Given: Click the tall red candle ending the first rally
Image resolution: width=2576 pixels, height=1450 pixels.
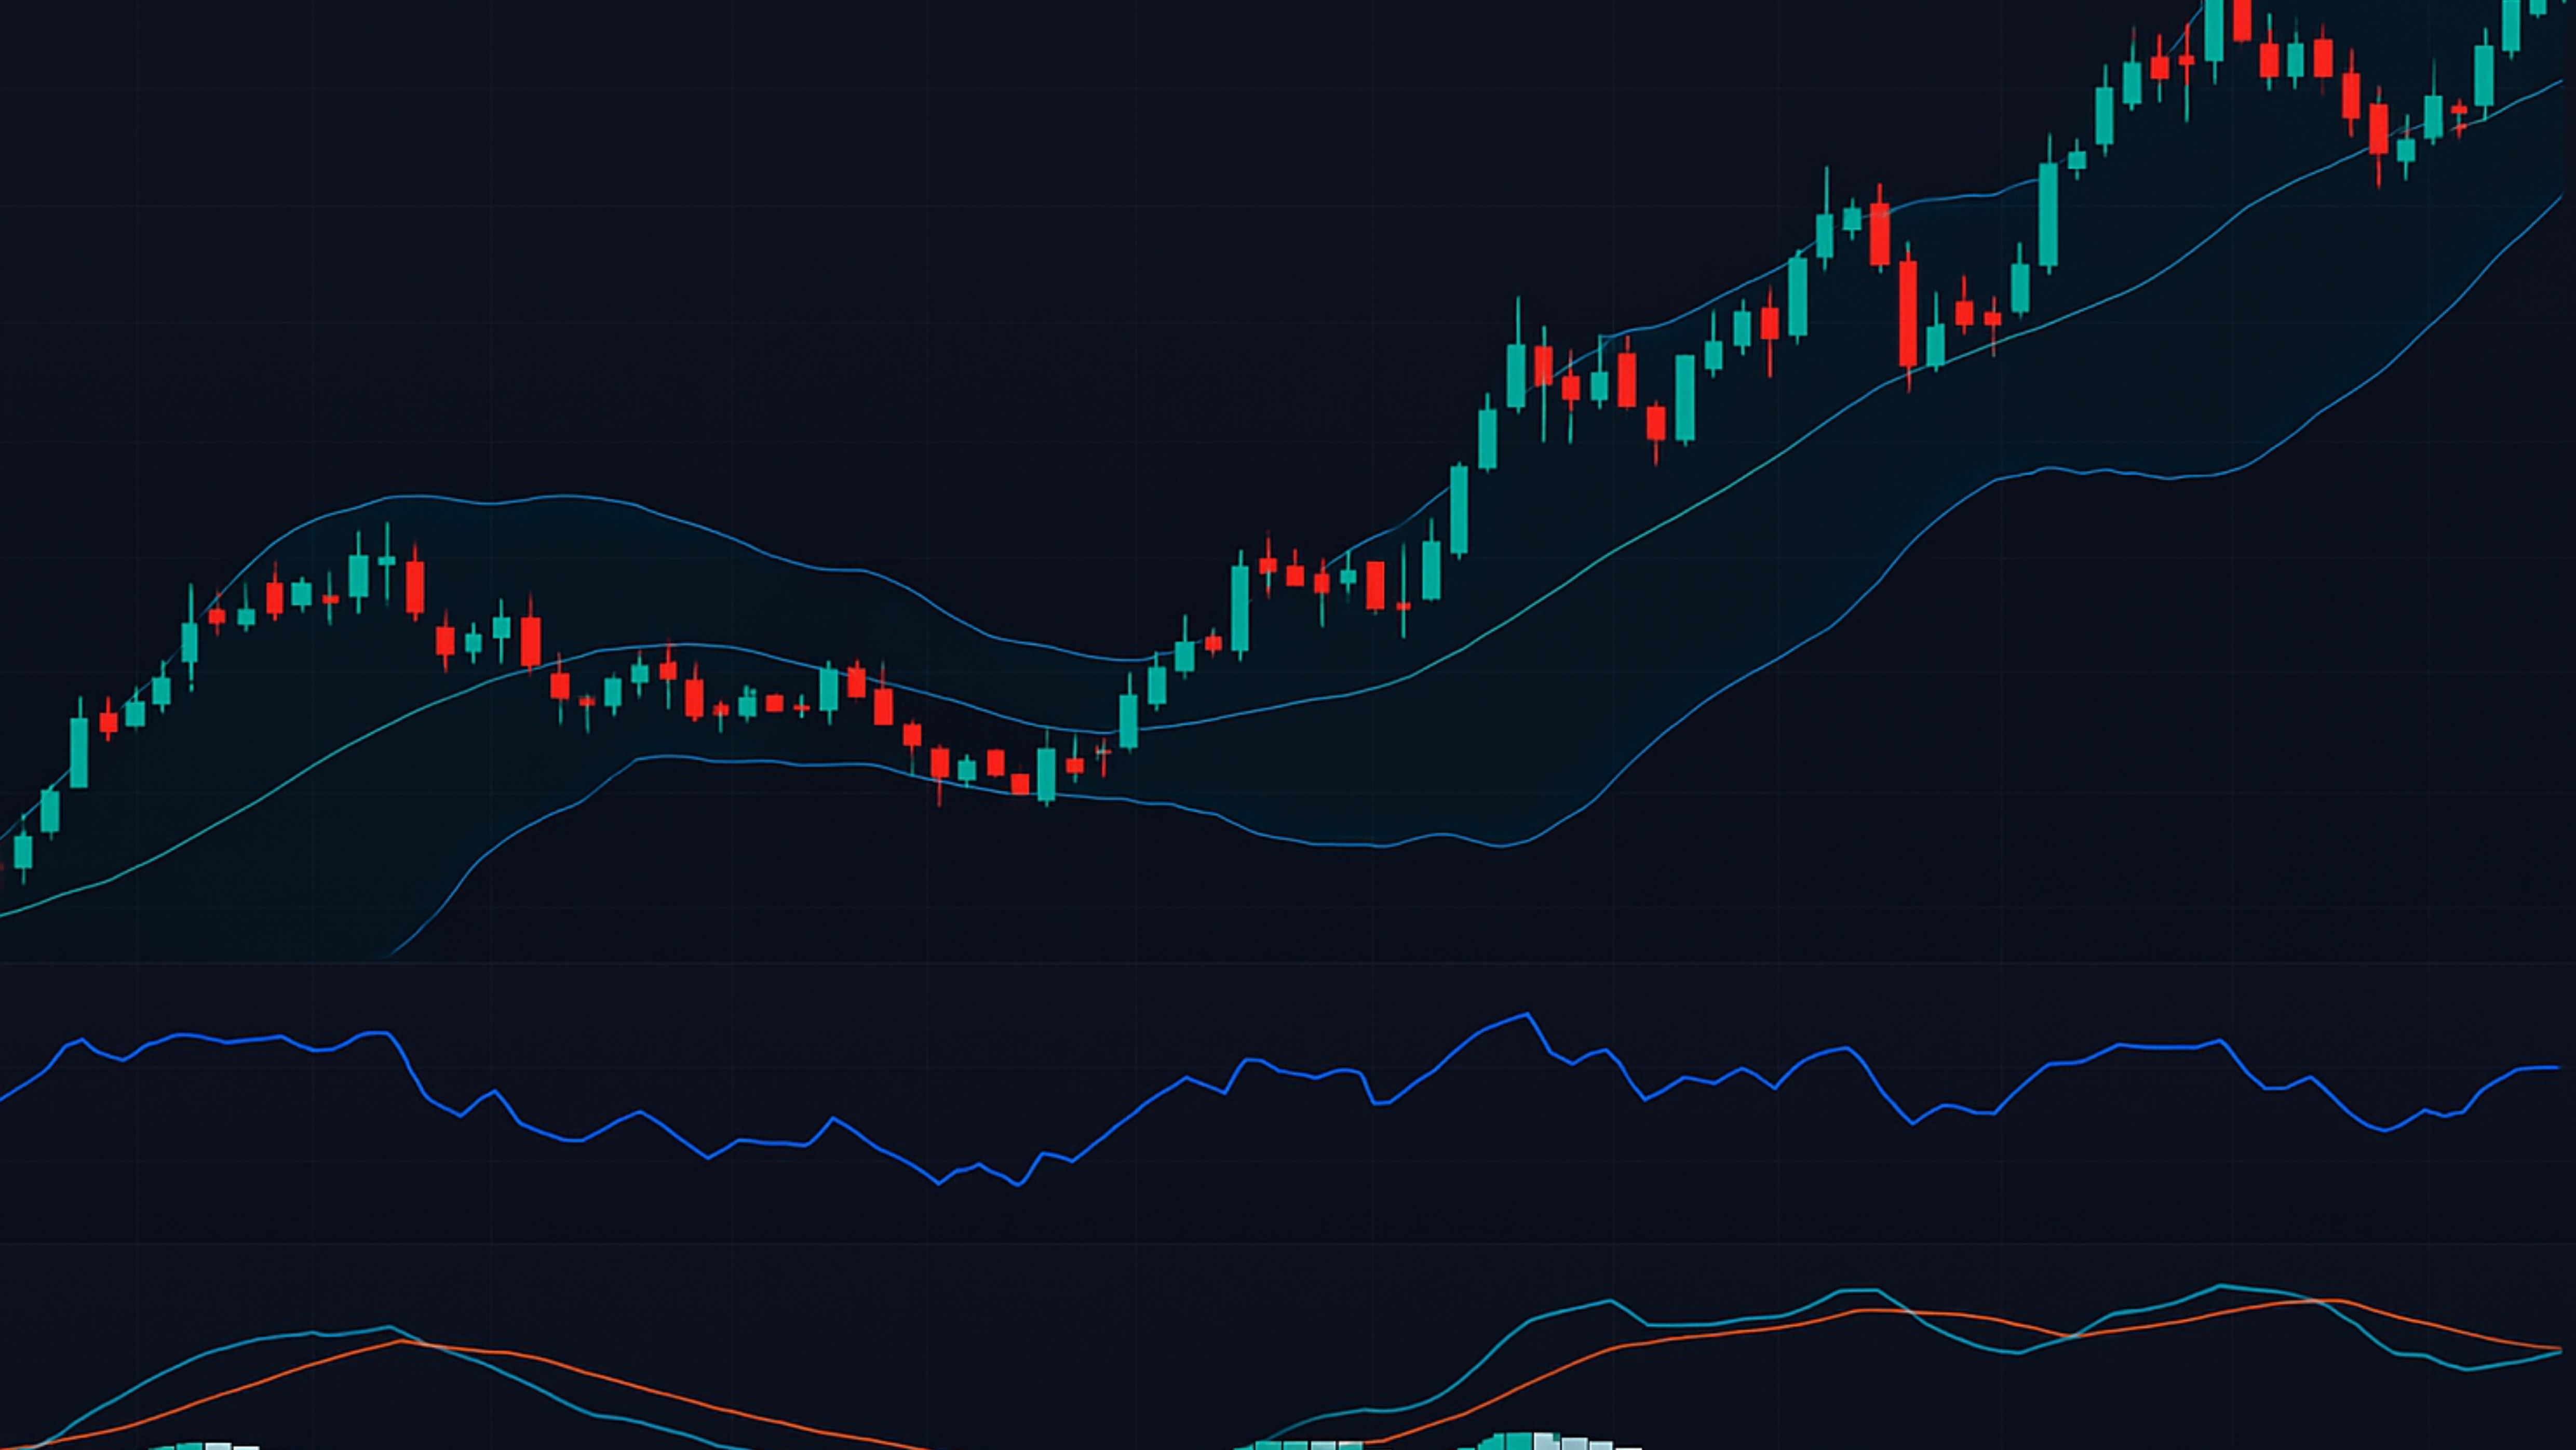Looking at the screenshot, I should click(x=415, y=587).
